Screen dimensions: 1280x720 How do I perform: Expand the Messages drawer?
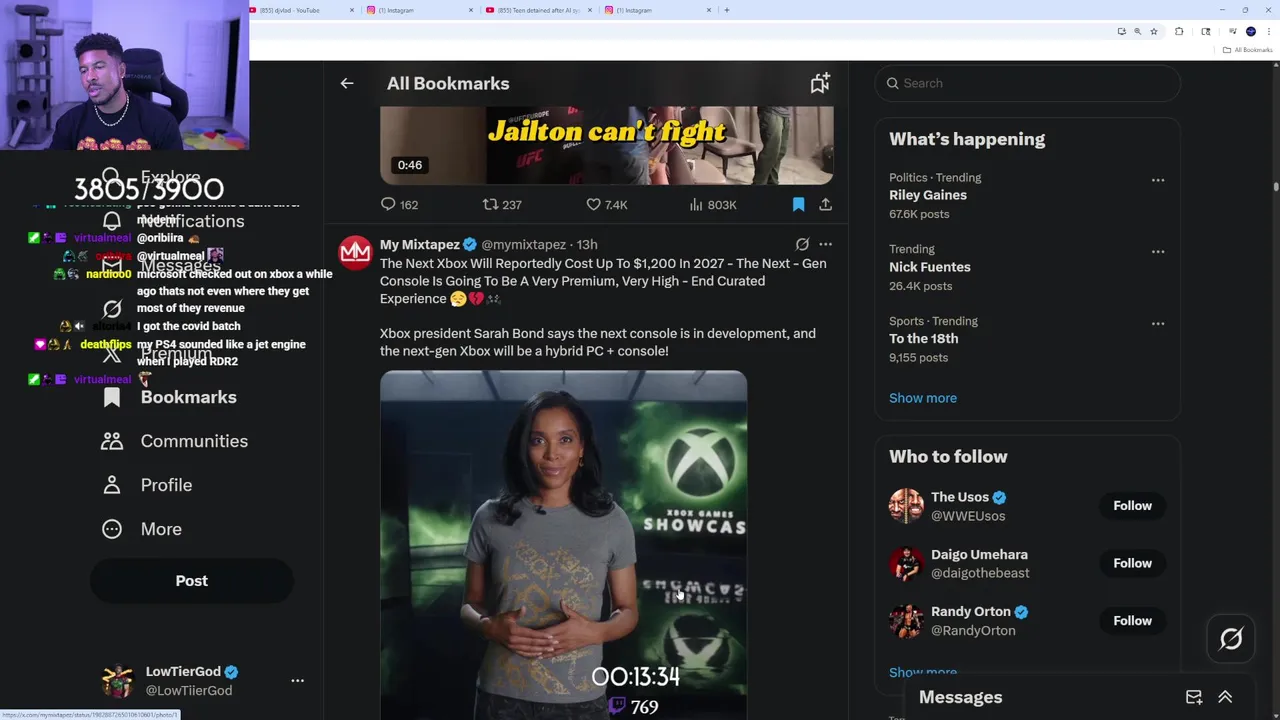(x=1225, y=697)
